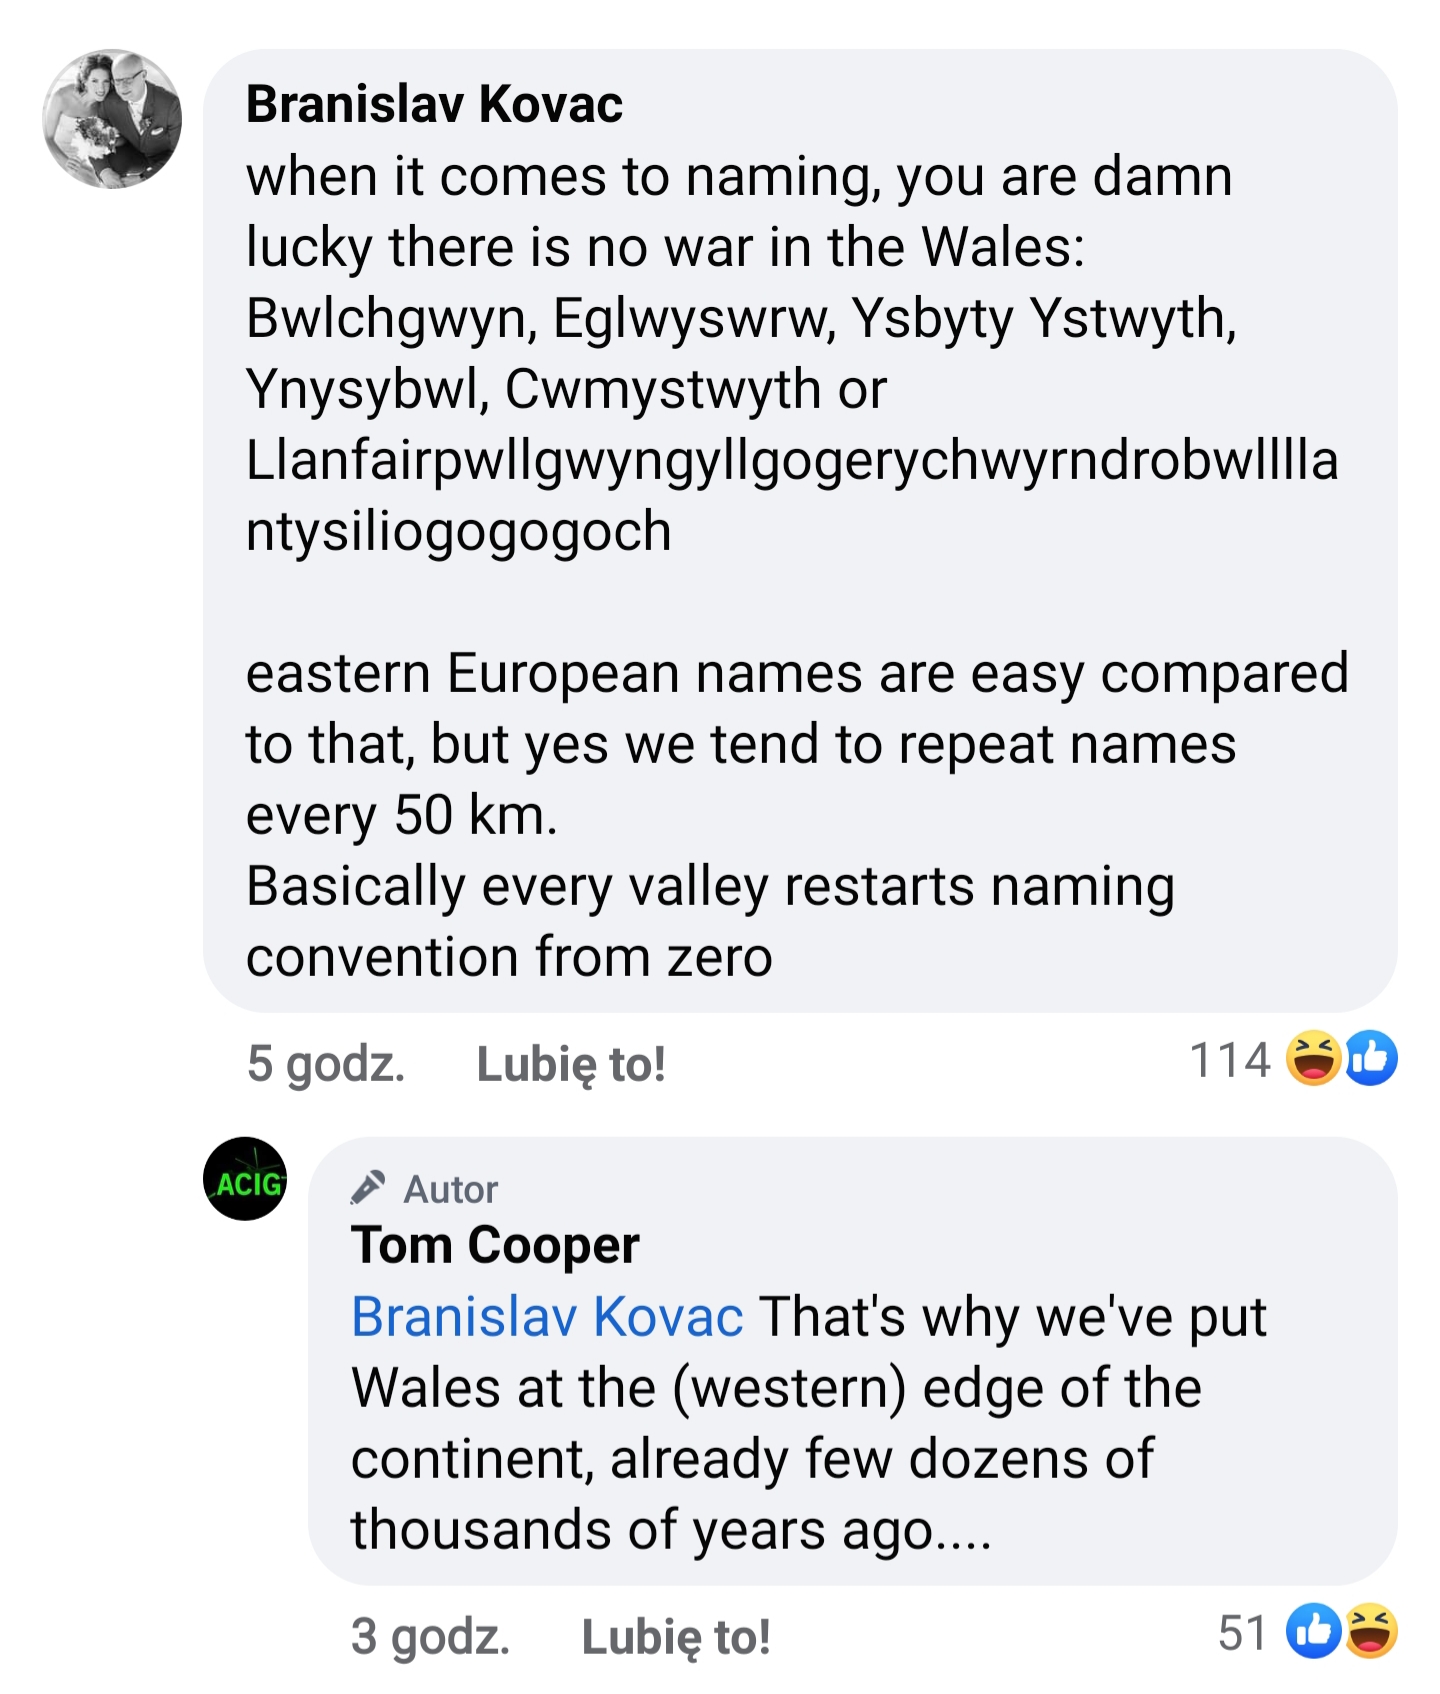The height and width of the screenshot is (1694, 1440).
Task: Click the 51 reactions count on reply
Action: (1243, 1633)
